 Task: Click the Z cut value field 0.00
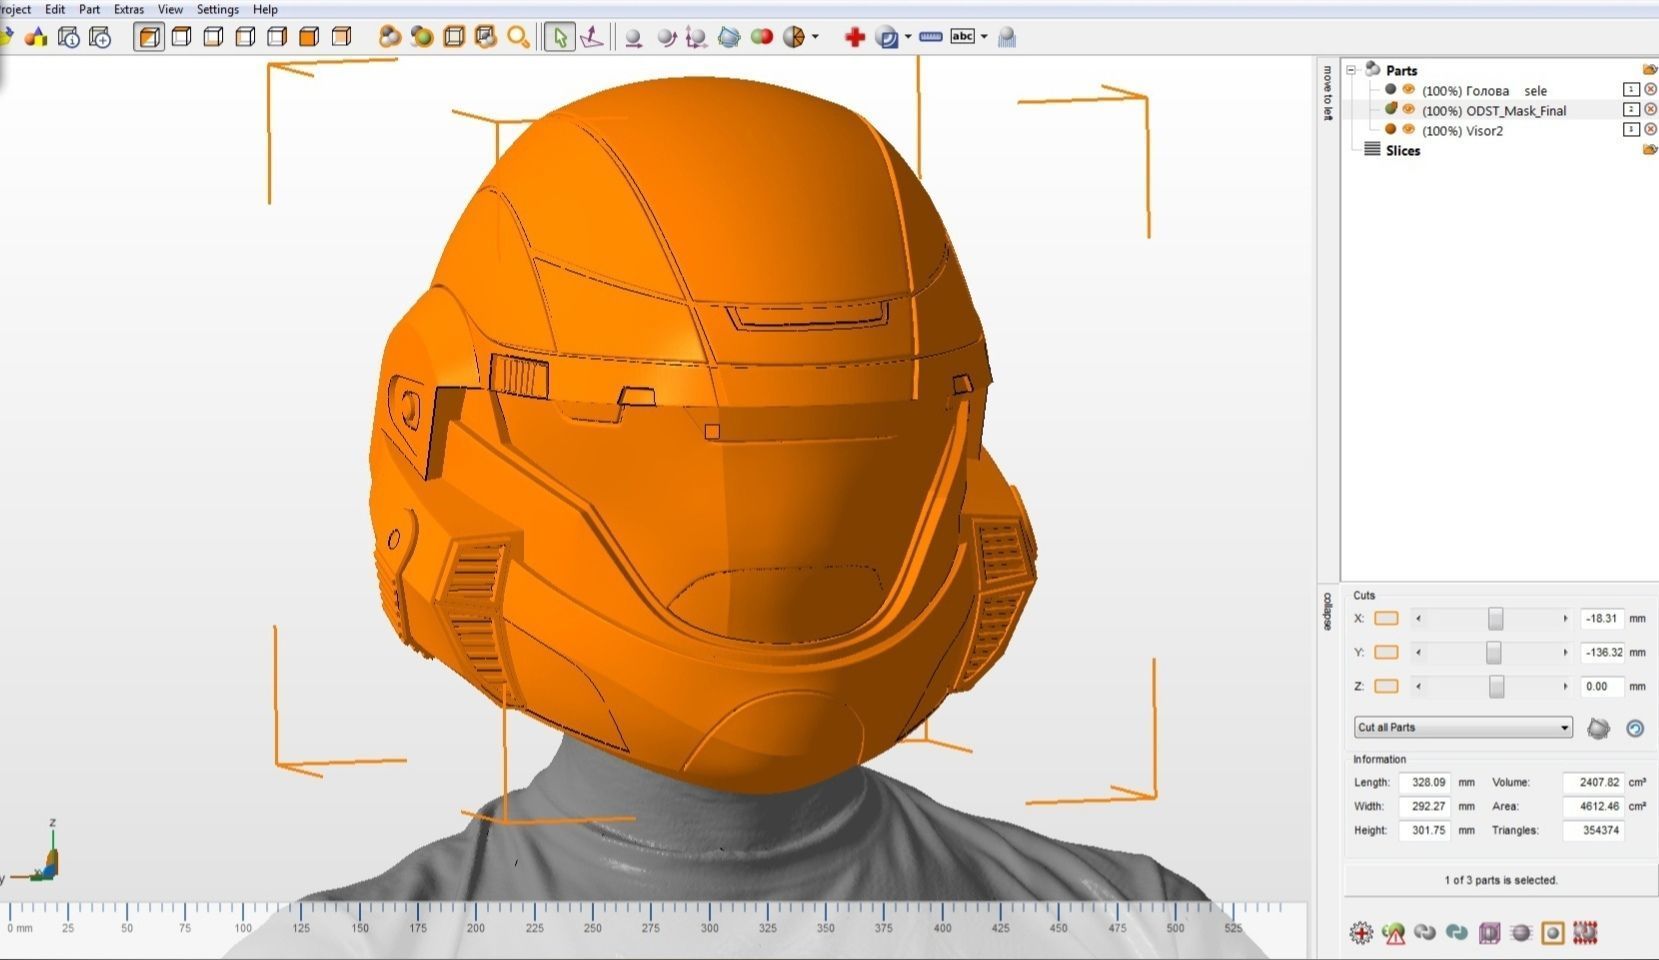click(1602, 686)
